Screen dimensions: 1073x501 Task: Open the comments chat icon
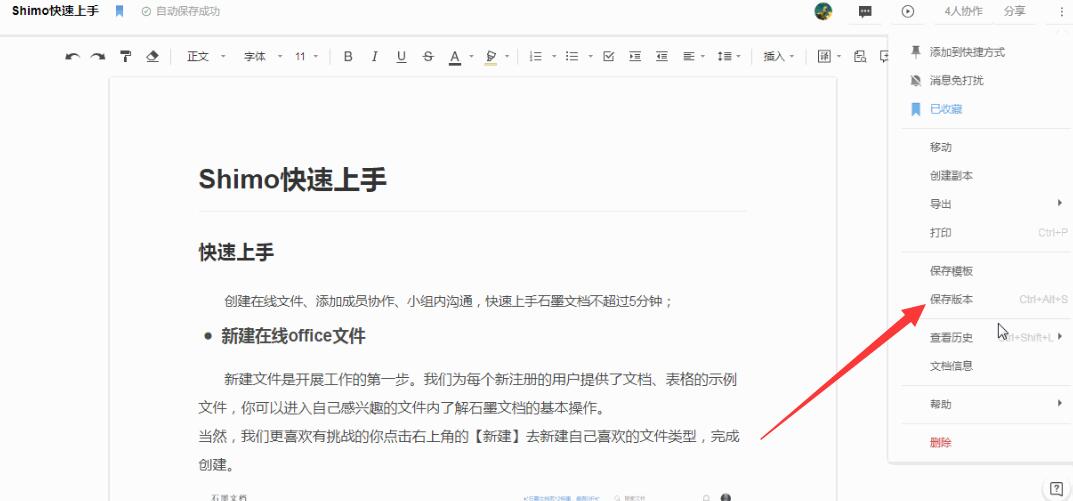click(865, 12)
